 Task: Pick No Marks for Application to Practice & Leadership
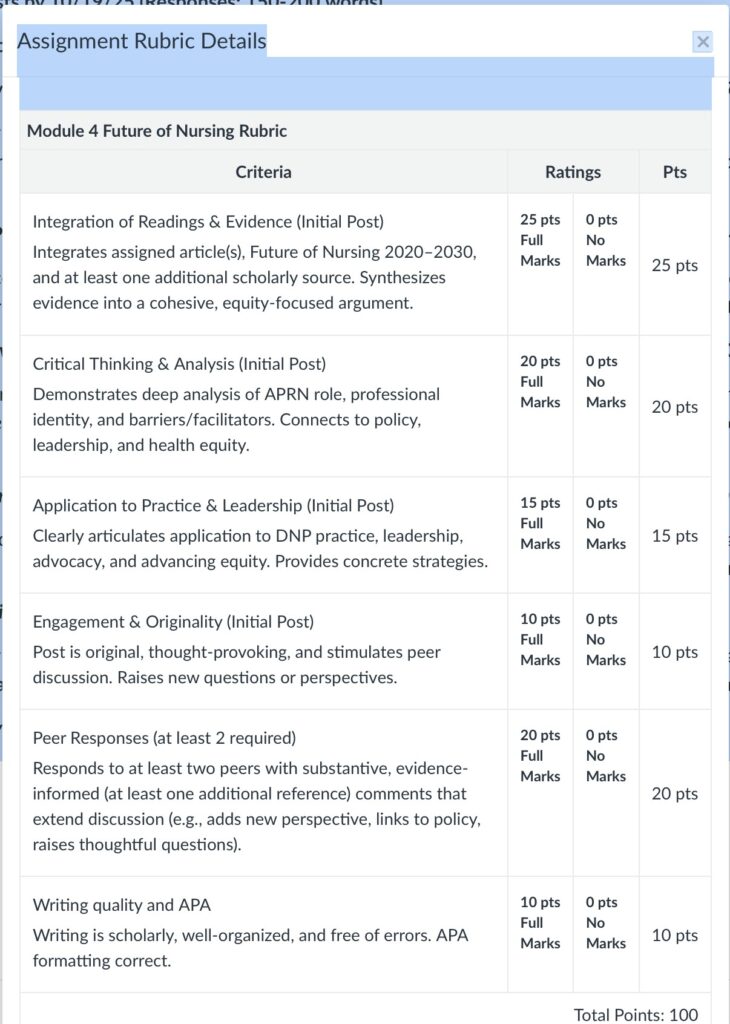pyautogui.click(x=605, y=524)
